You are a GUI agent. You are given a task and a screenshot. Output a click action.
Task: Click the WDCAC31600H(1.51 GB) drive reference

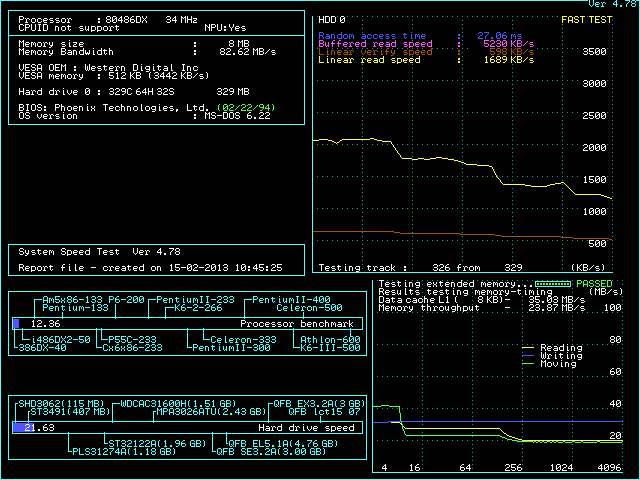178,404
